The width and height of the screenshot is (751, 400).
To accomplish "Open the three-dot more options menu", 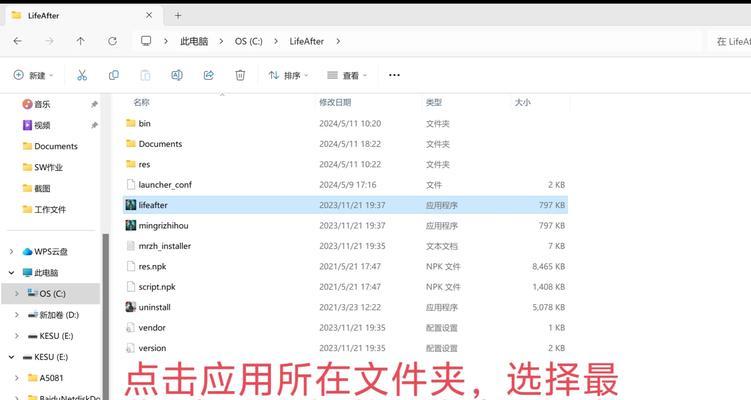I will click(394, 75).
